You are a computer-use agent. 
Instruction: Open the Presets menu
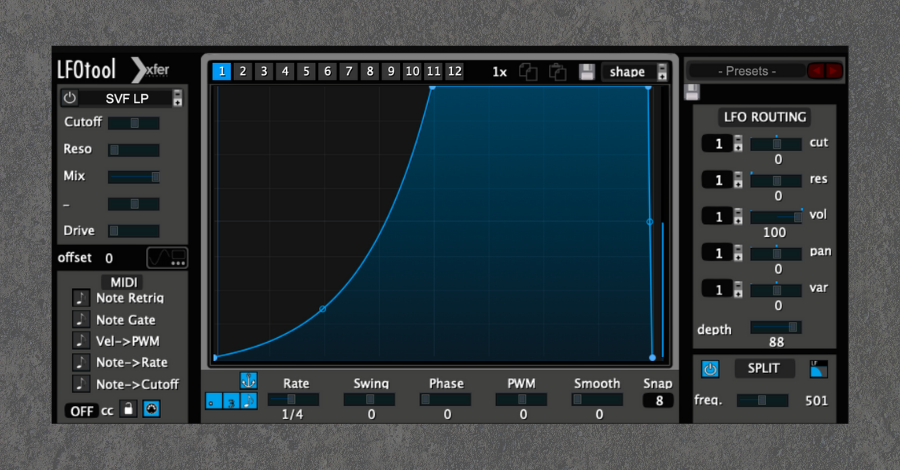pos(747,71)
